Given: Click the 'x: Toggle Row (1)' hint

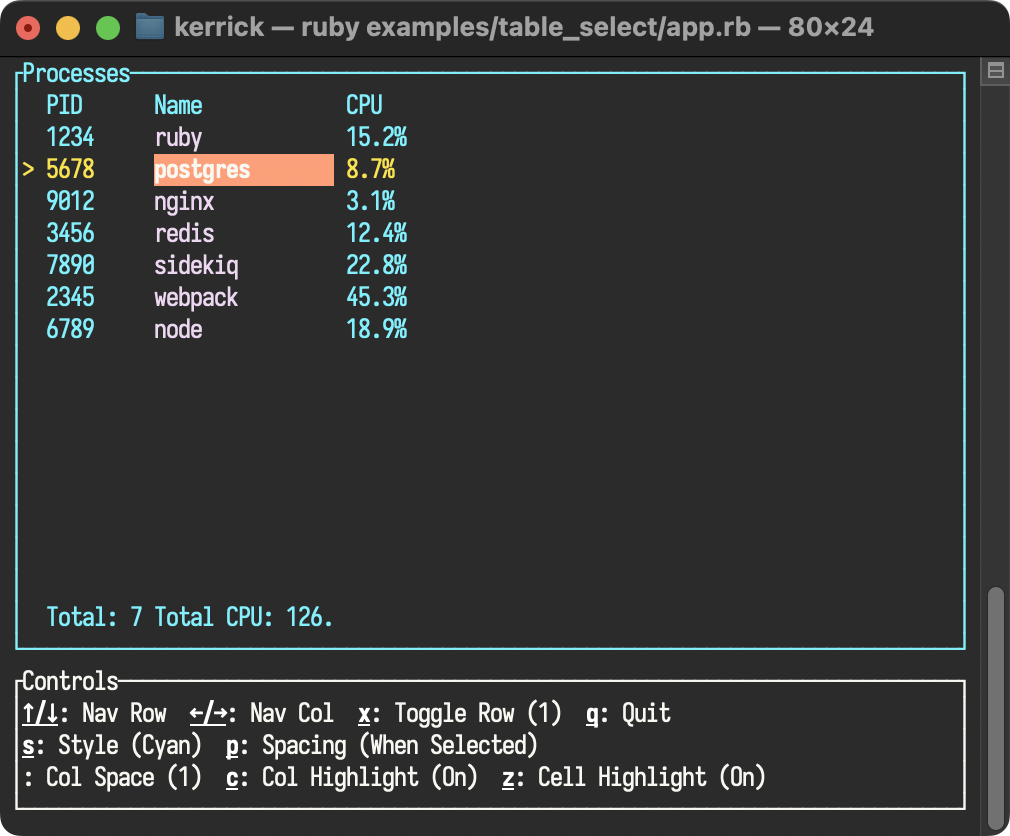Looking at the screenshot, I should coord(460,714).
